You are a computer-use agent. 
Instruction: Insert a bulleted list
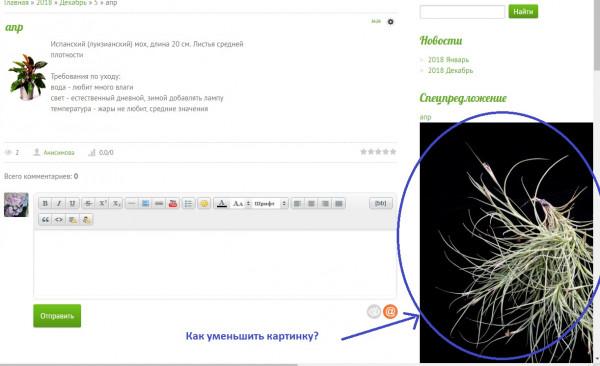tap(188, 203)
